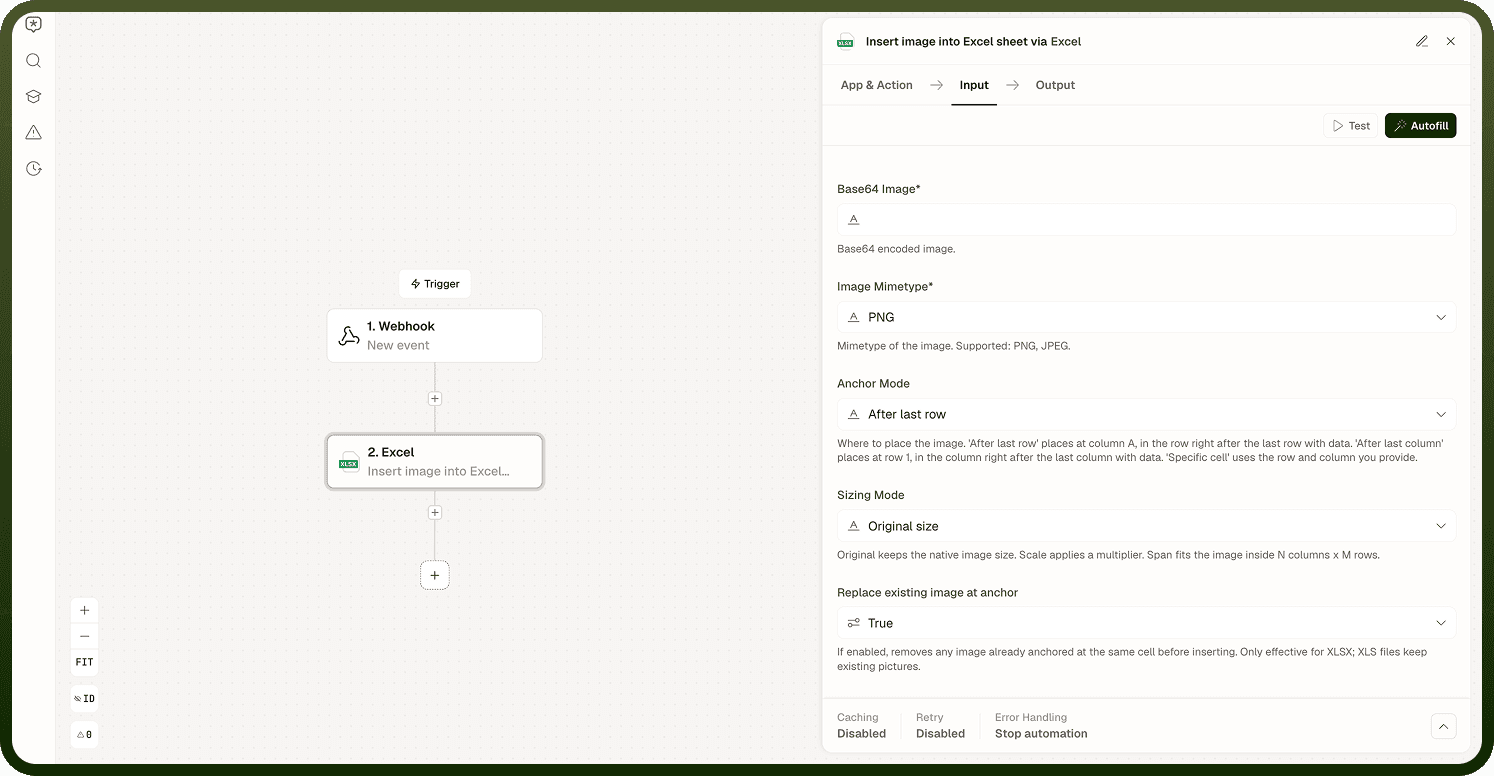Open Error Handling Stop automation setting
1494x776 pixels.
point(1041,726)
